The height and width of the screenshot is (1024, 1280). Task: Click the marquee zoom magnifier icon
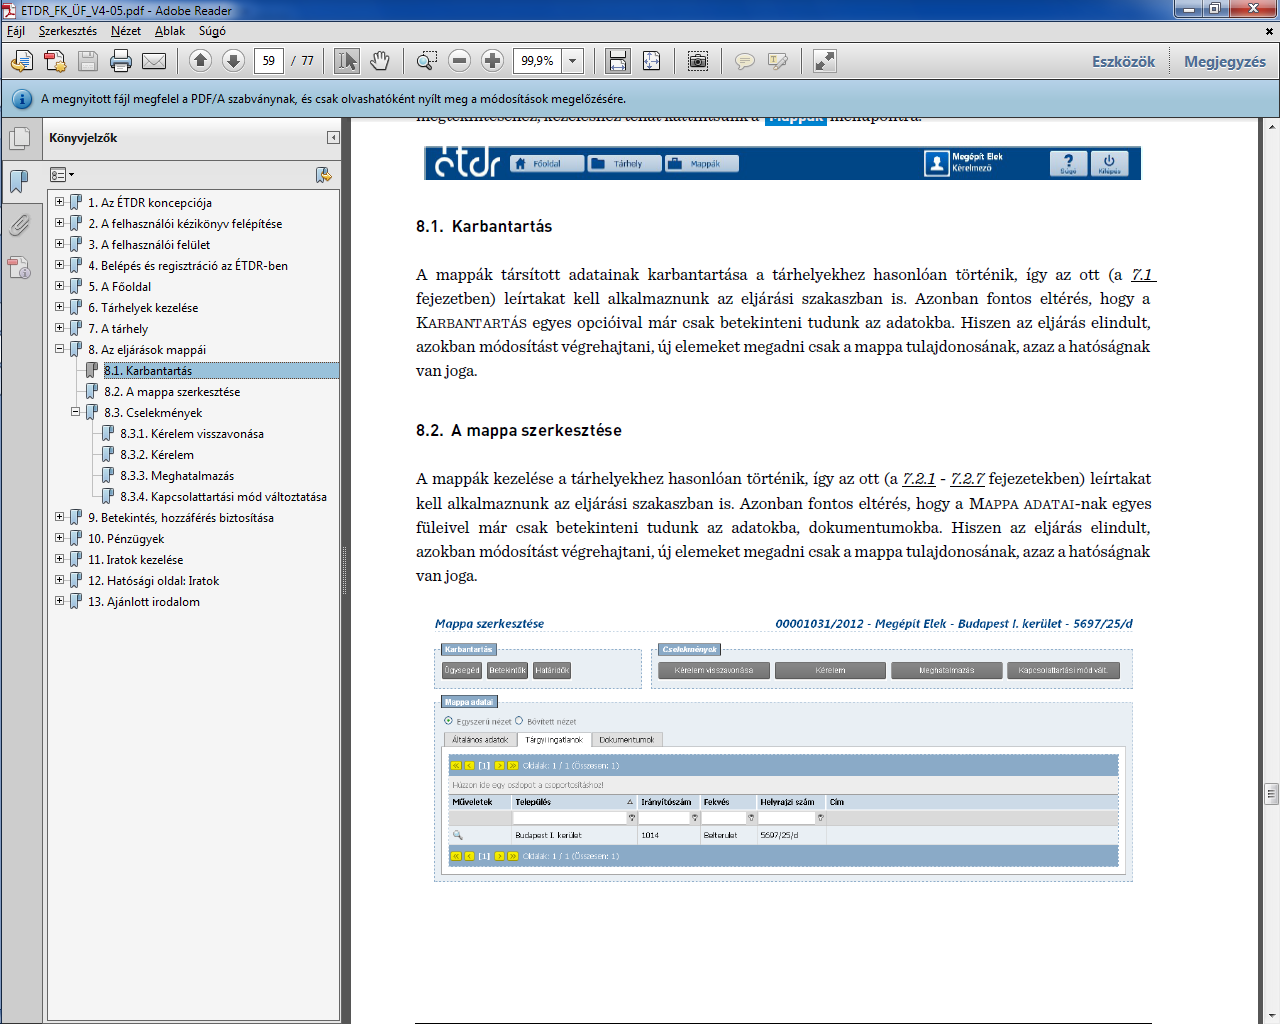point(426,61)
